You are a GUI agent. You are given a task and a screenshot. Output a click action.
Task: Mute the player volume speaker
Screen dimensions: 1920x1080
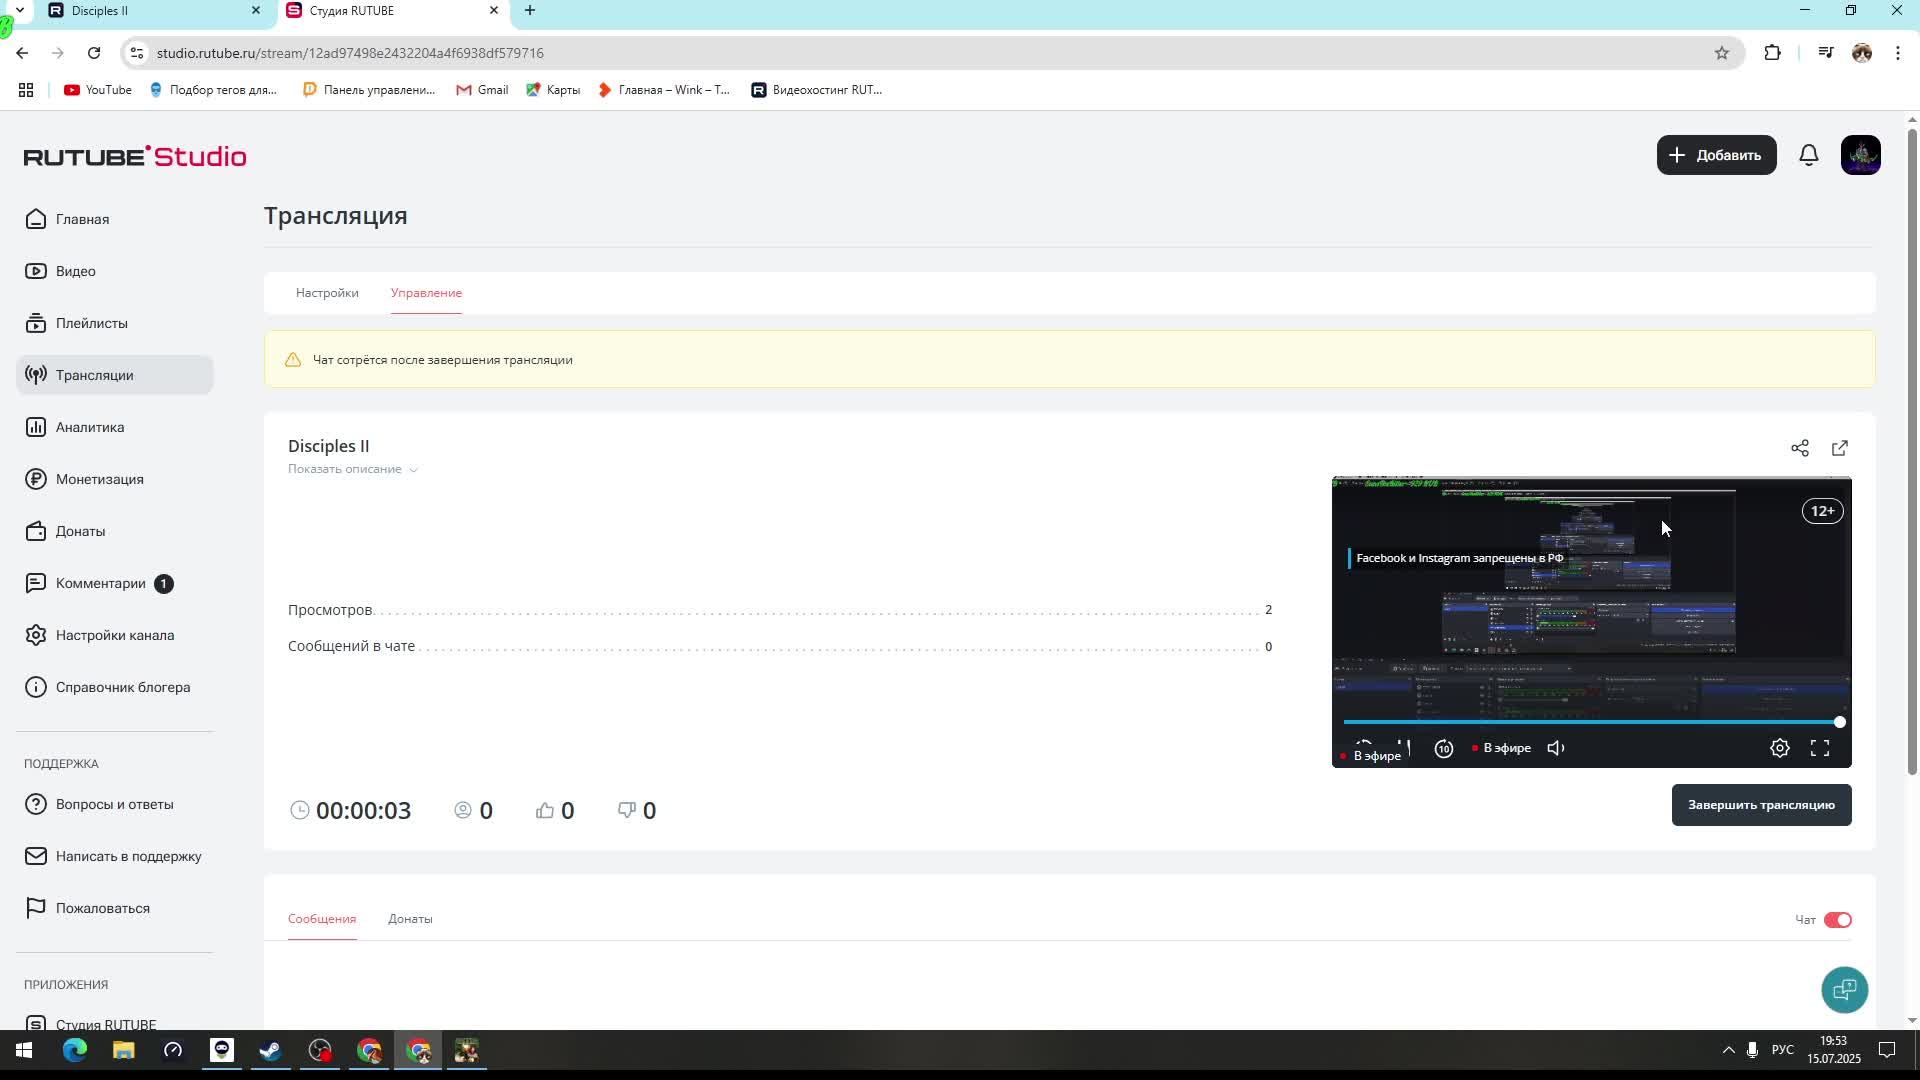point(1556,748)
